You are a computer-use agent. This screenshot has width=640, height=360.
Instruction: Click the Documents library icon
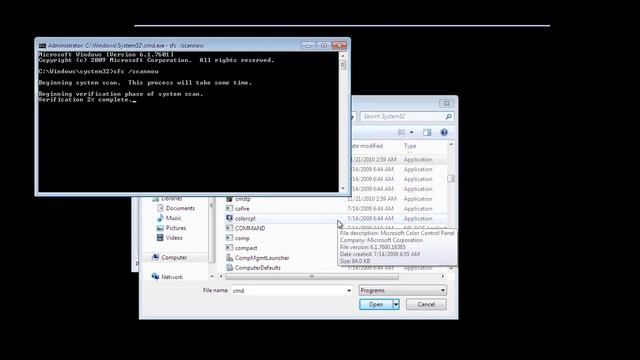(x=160, y=208)
